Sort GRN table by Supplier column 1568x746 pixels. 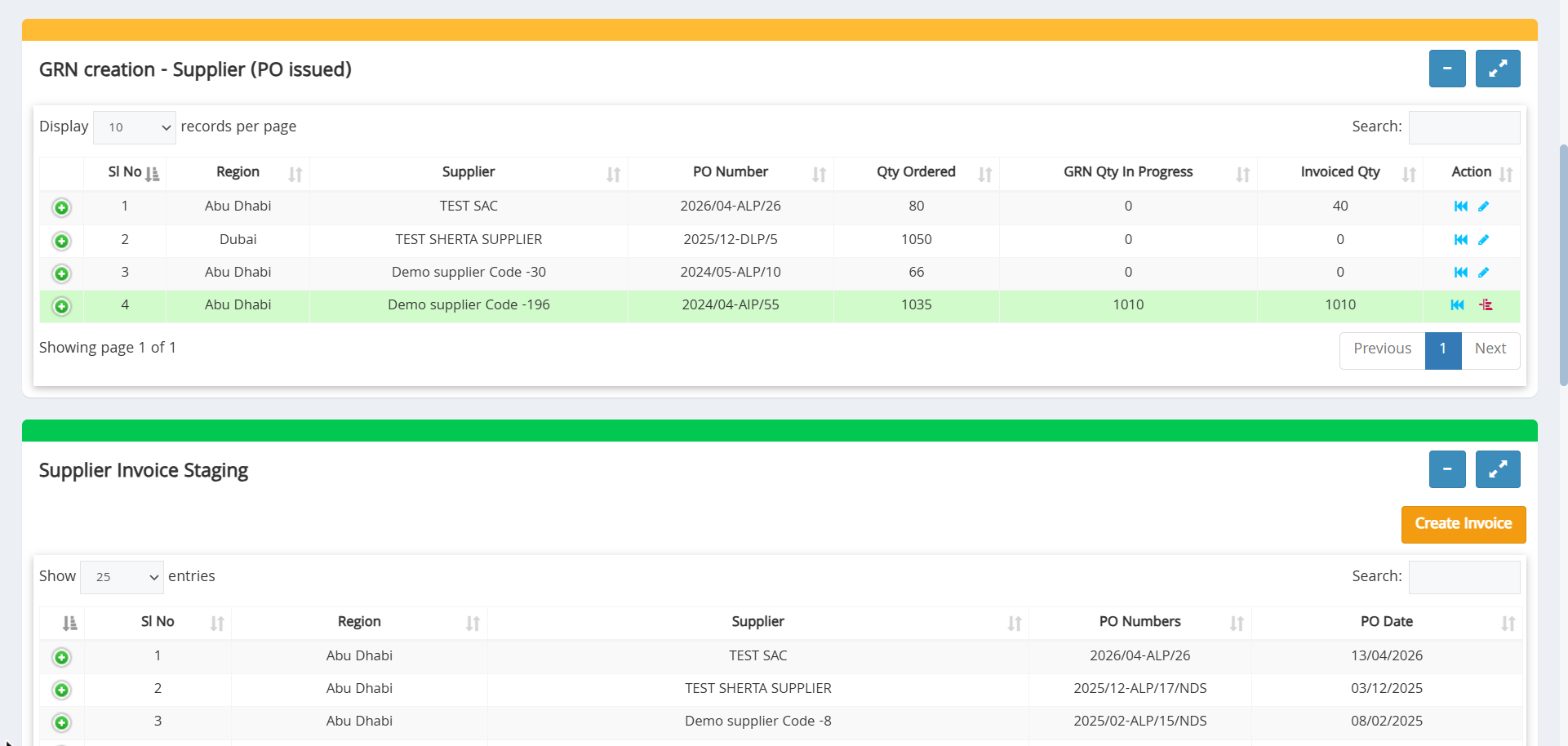(x=469, y=172)
